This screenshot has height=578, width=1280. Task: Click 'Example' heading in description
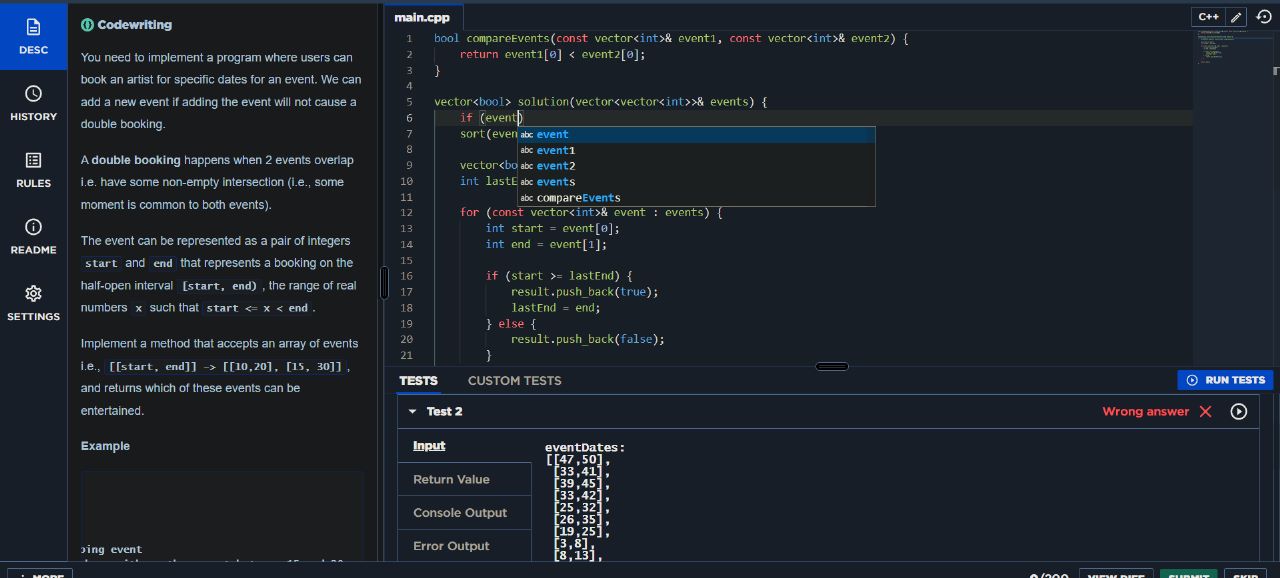tap(105, 446)
